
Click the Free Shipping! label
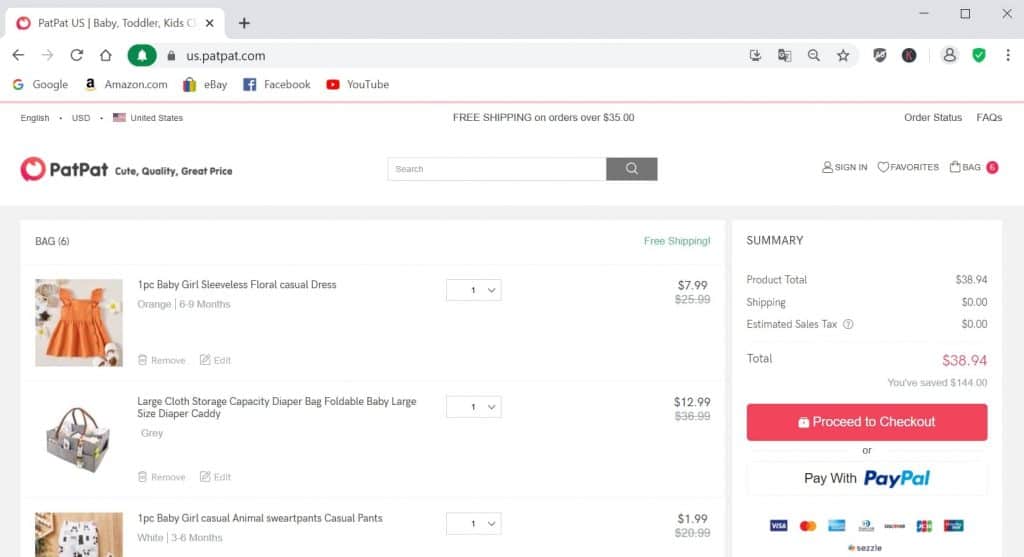[677, 241]
